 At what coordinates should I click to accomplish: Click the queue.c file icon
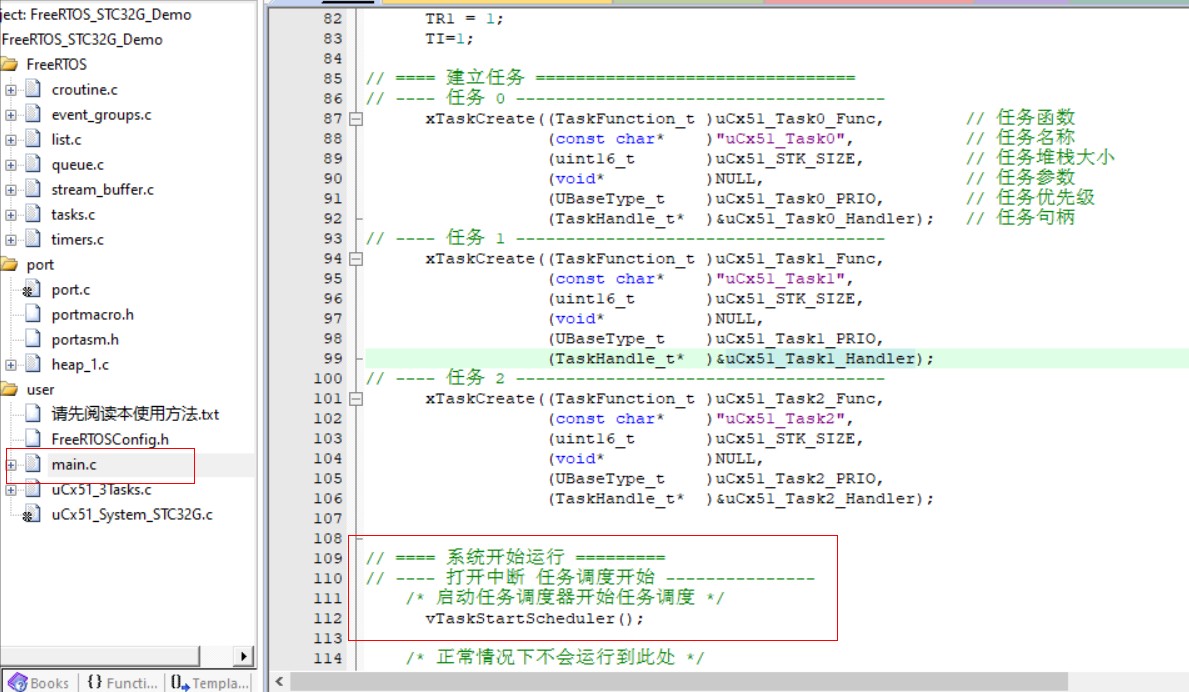(33, 164)
